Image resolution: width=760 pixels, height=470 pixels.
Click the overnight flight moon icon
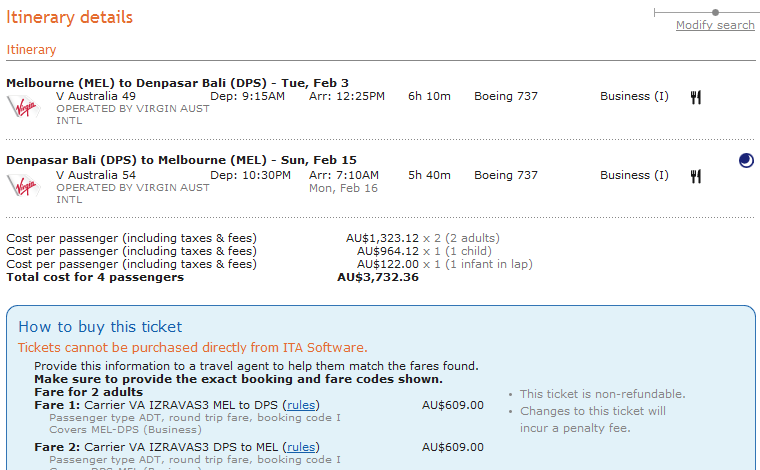pyautogui.click(x=746, y=160)
